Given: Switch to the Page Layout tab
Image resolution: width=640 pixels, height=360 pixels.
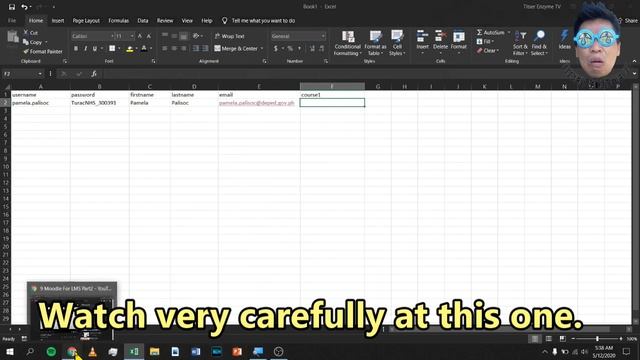Looking at the screenshot, I should (86, 20).
